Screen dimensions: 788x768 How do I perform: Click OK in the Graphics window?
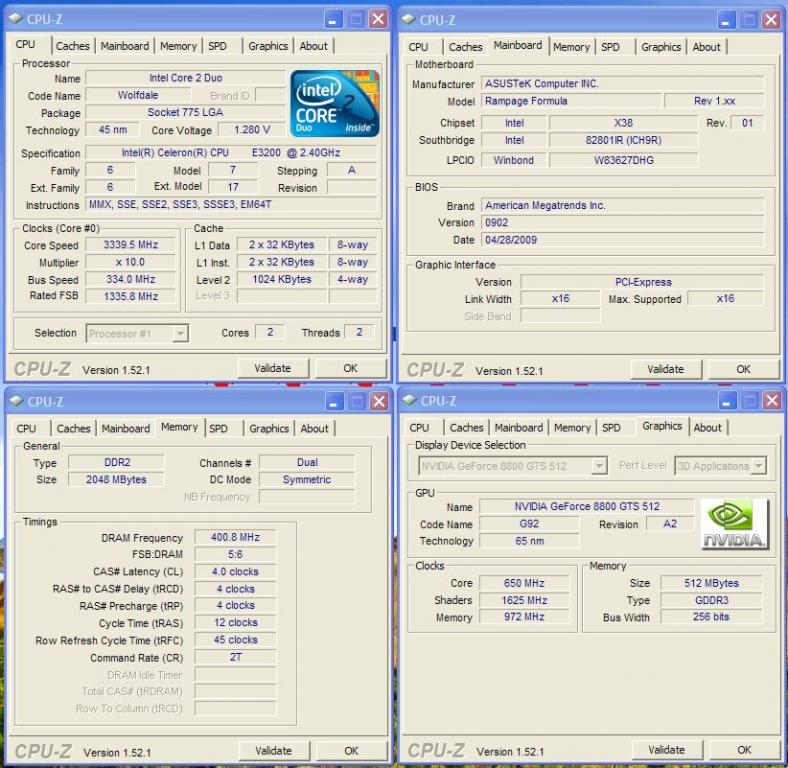[744, 750]
